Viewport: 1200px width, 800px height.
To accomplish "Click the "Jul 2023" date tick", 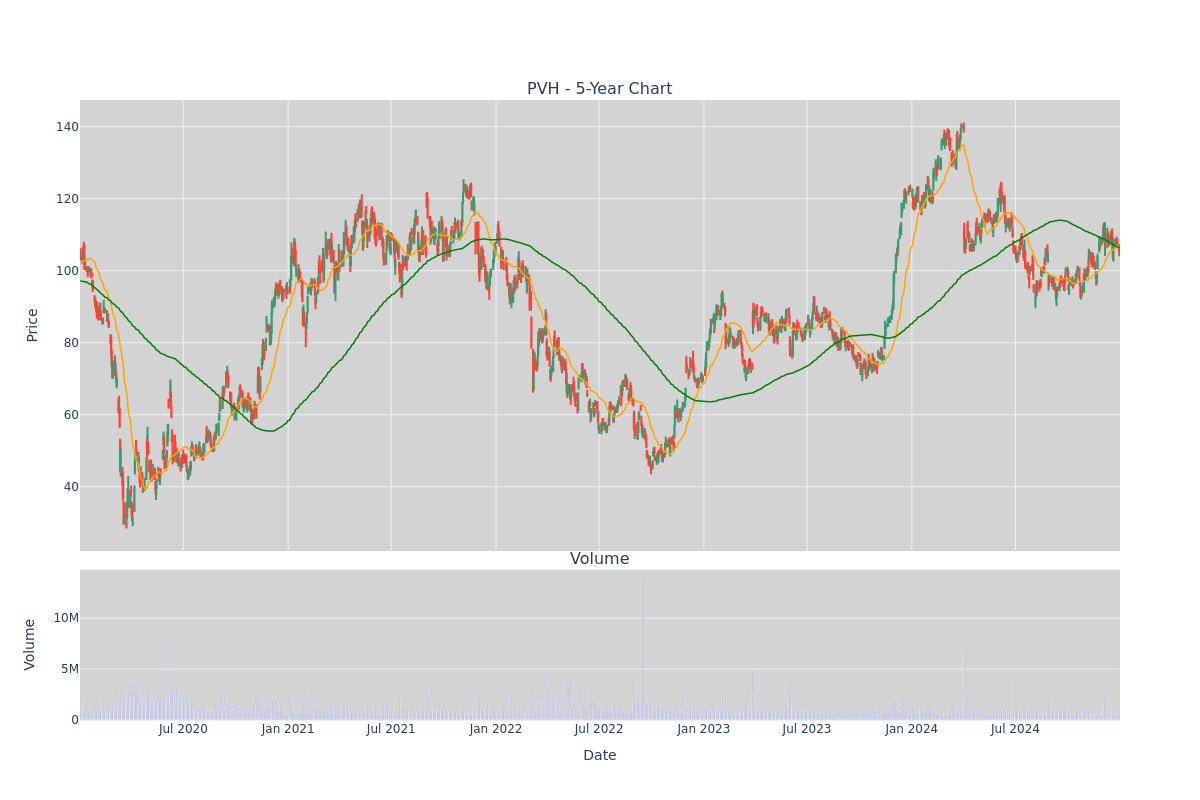I will [807, 729].
